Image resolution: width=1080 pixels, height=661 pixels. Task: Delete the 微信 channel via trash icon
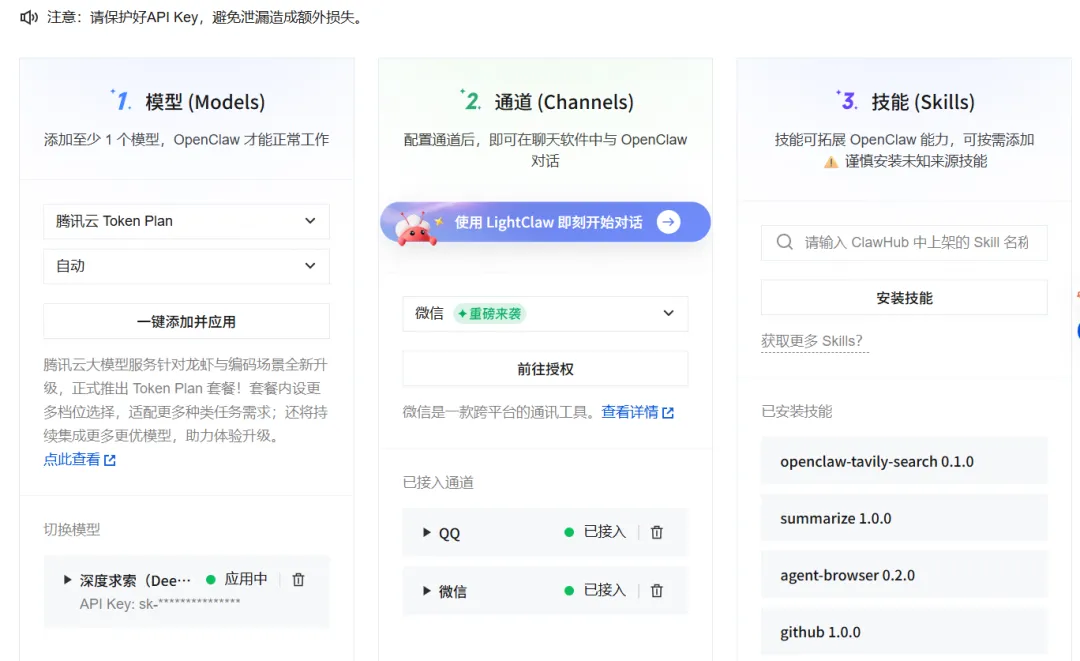pos(657,591)
